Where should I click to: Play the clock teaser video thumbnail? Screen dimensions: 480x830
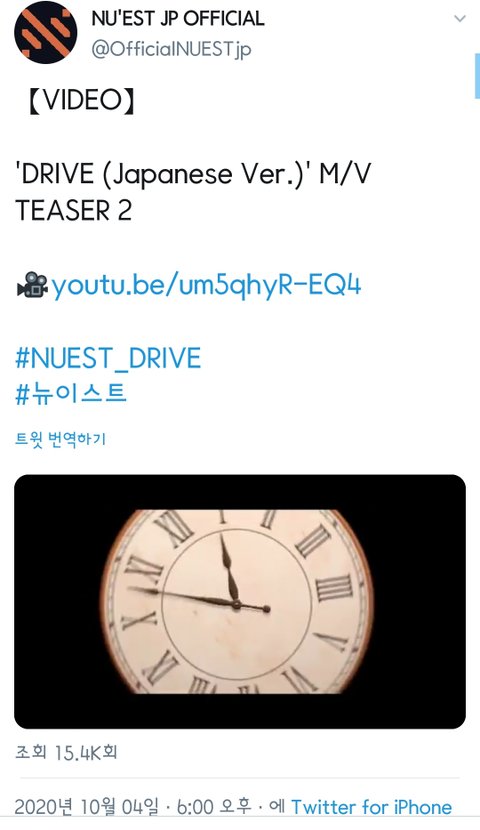click(x=240, y=601)
